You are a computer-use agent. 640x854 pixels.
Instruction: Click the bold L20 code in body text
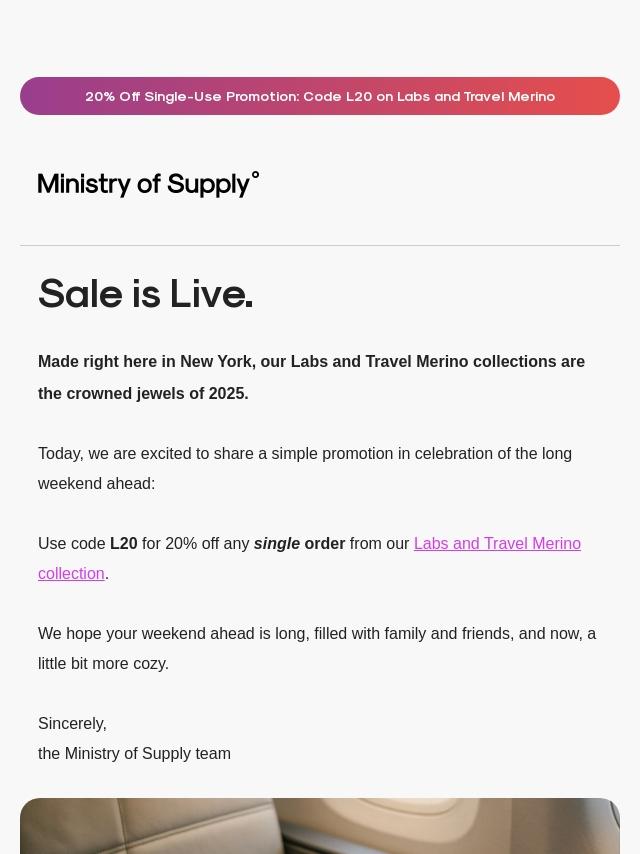123,544
